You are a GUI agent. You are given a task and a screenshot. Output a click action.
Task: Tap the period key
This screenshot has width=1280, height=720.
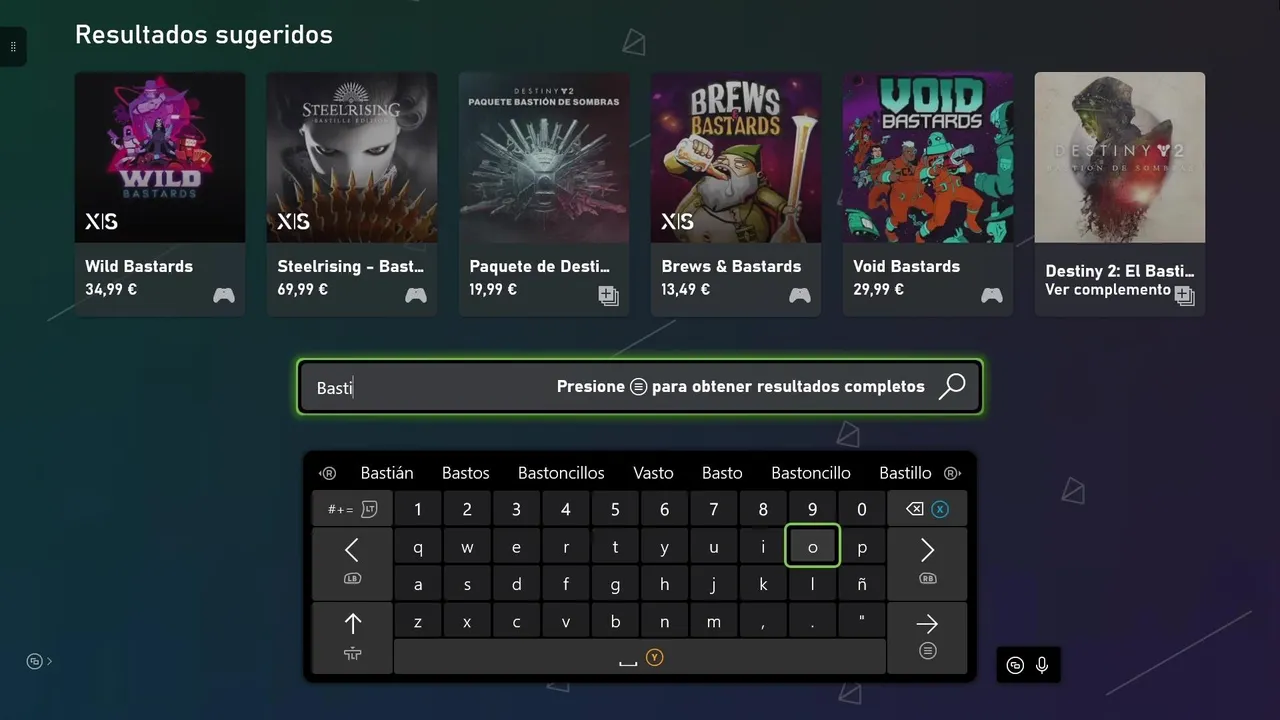coord(812,621)
